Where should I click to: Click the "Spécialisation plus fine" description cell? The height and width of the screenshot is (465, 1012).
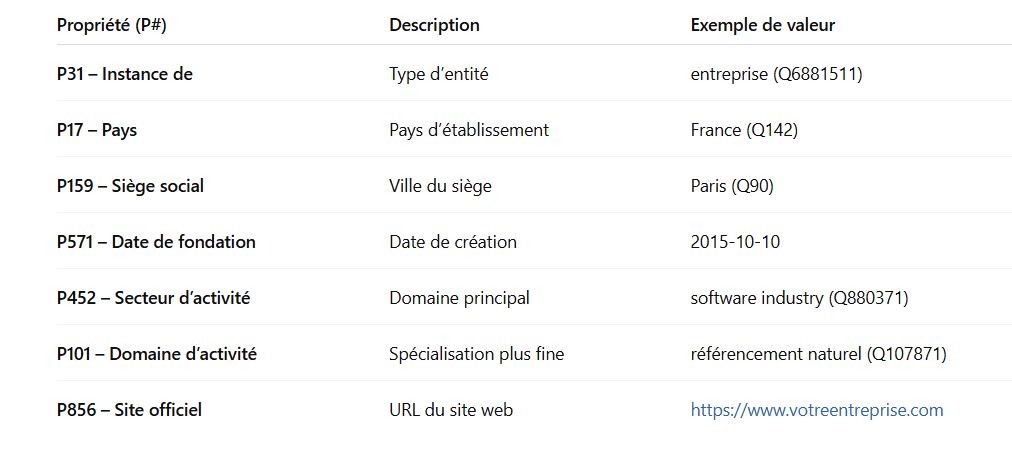[x=476, y=354]
